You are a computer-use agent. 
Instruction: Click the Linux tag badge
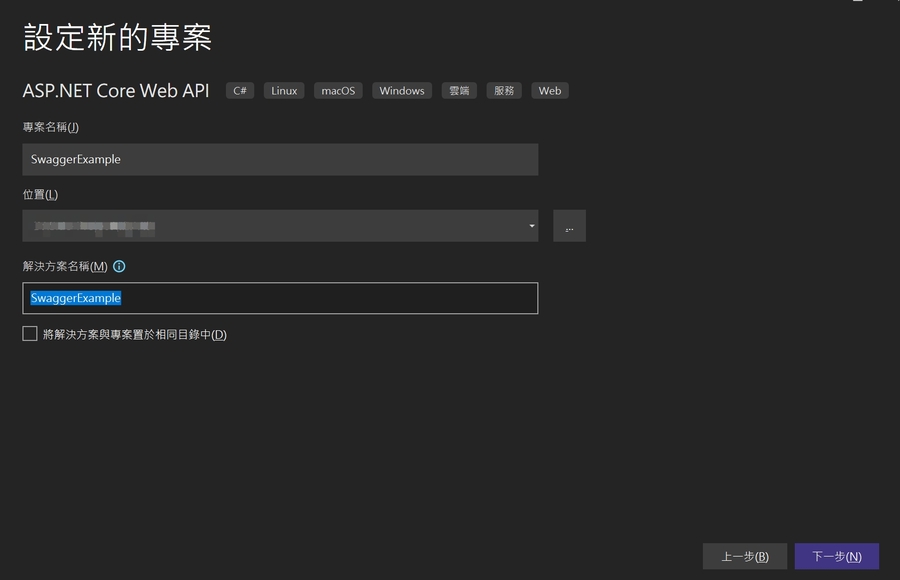pos(283,90)
